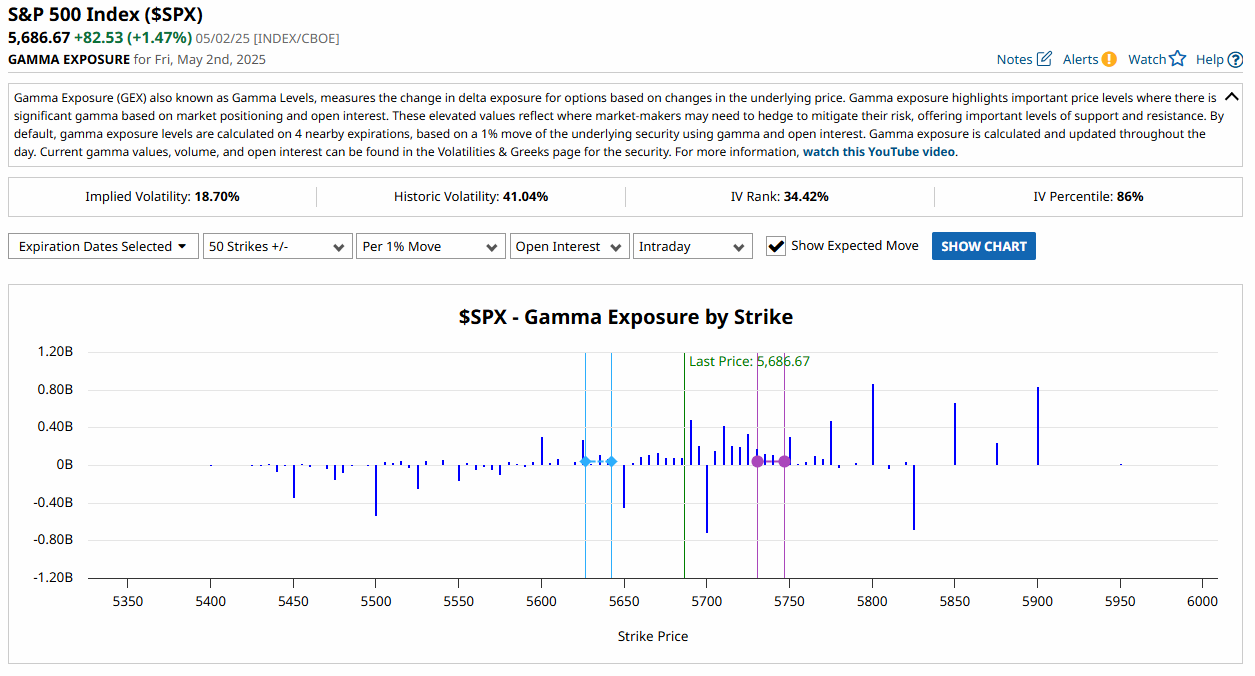Click the negative bar at strike 5450
This screenshot has width=1255, height=676.
pos(294,481)
